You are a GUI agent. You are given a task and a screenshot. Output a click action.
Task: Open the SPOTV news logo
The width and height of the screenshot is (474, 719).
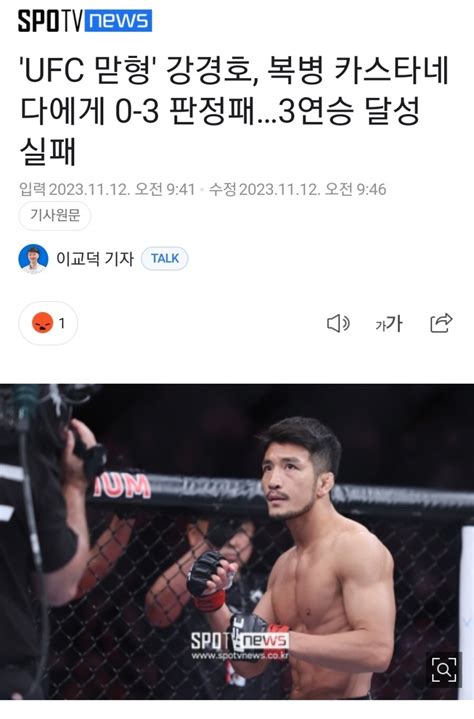pos(85,21)
